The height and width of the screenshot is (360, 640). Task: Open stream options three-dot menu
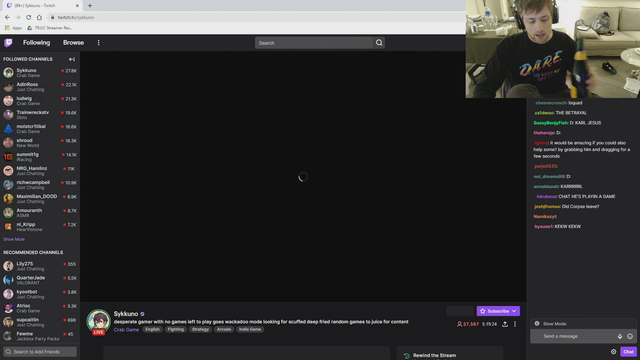coord(515,324)
